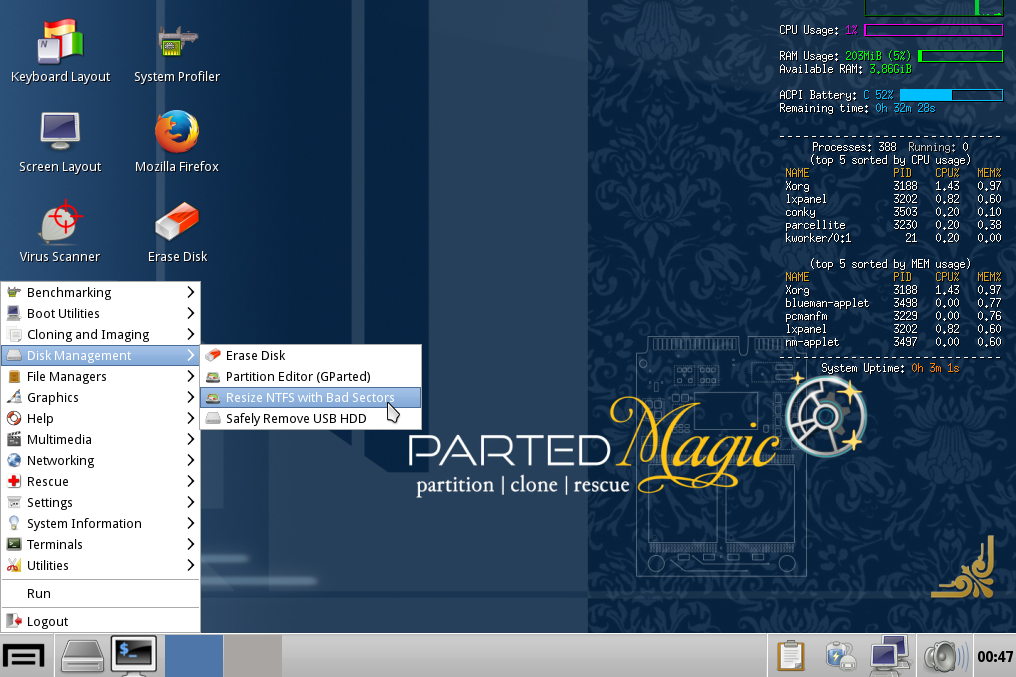Click the battery charging icon in the tray
Image resolution: width=1016 pixels, height=677 pixels.
pos(840,655)
